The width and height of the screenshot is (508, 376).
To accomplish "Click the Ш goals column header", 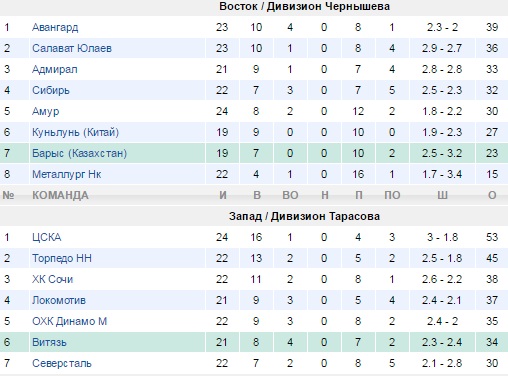I will pos(442,195).
